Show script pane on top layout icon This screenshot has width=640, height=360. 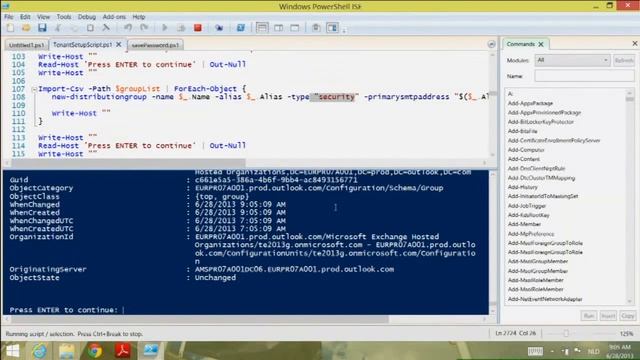click(262, 28)
